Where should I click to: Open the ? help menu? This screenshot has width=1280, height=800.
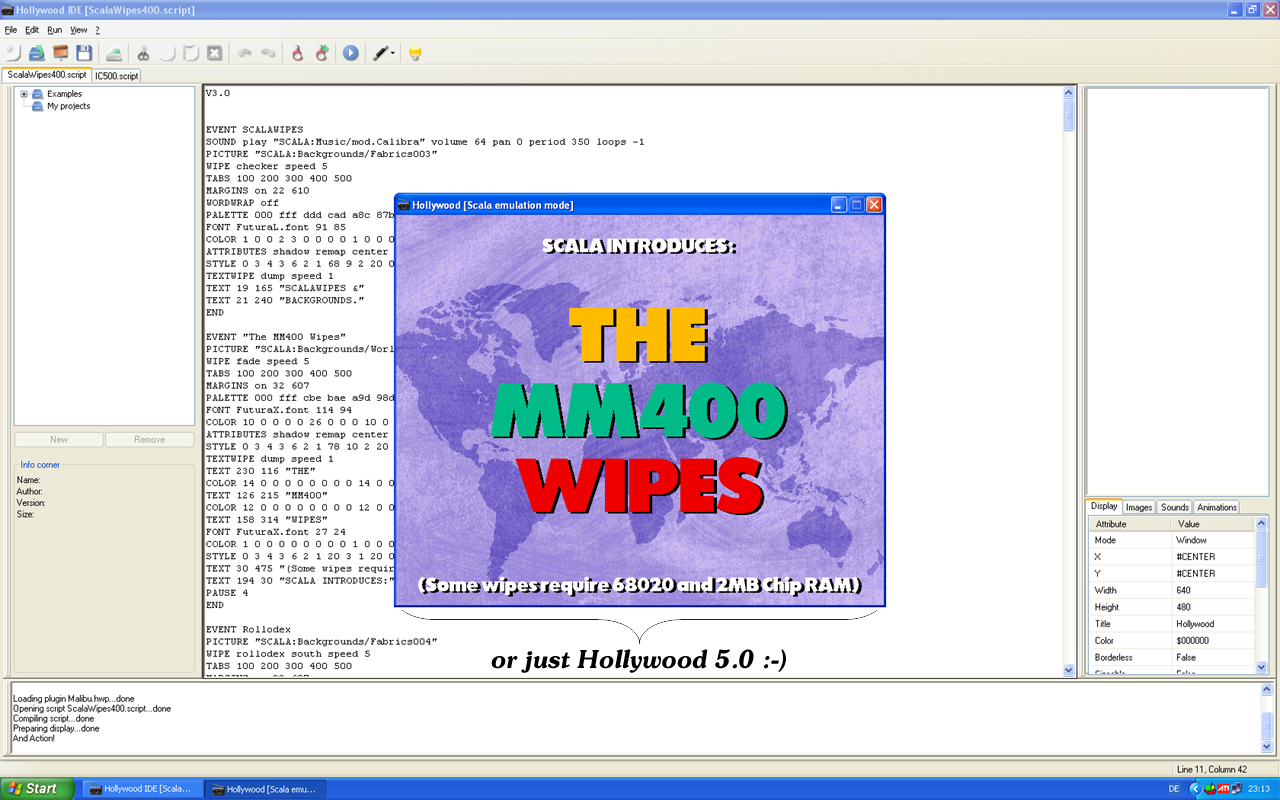point(98,30)
